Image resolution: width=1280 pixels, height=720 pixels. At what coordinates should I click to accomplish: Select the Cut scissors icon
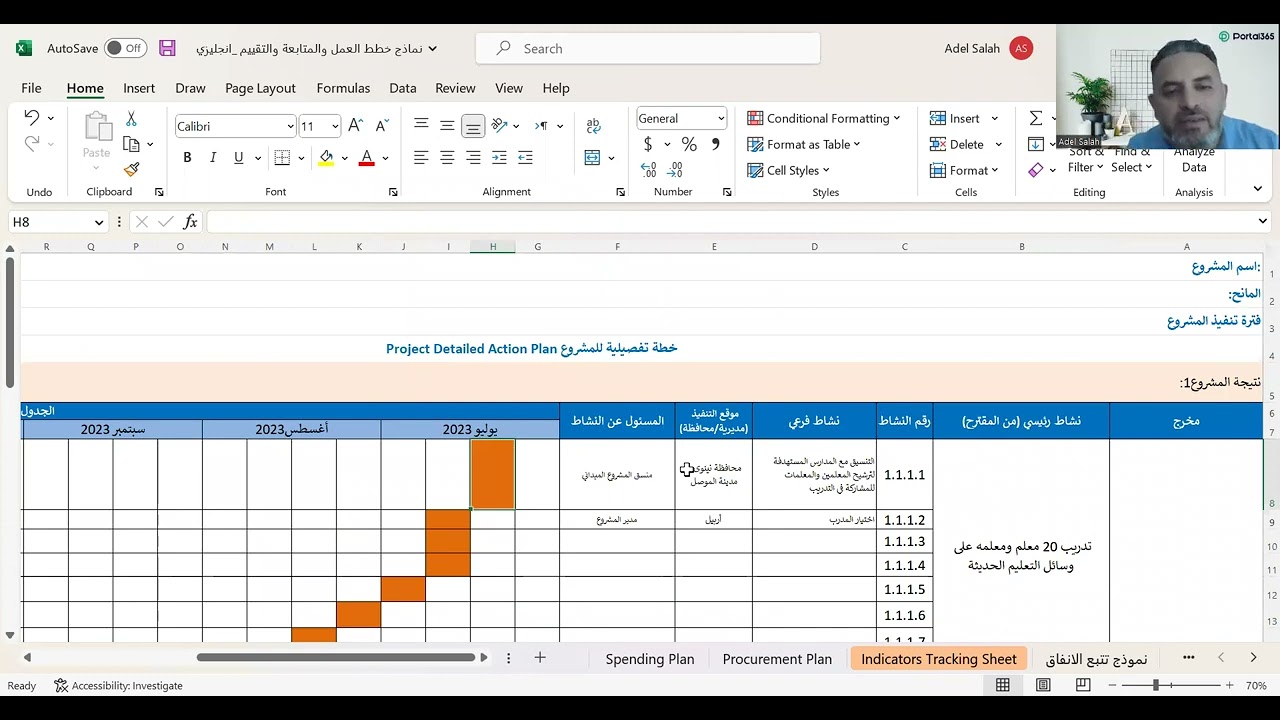[131, 119]
